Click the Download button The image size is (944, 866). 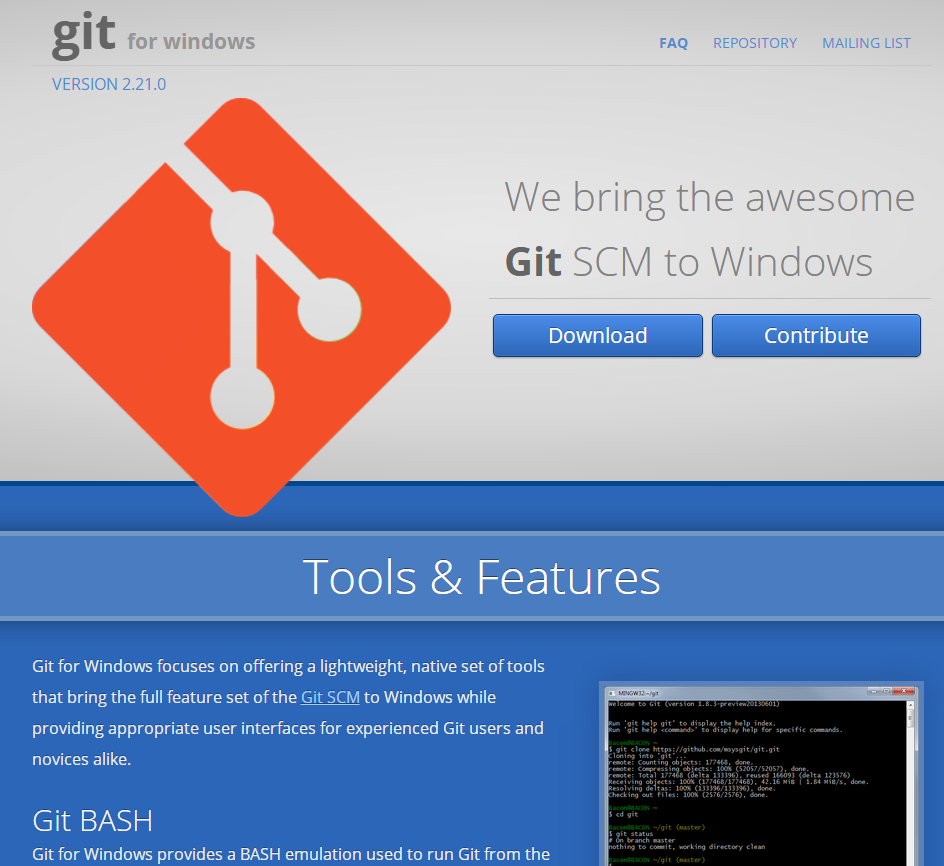pyautogui.click(x=598, y=335)
